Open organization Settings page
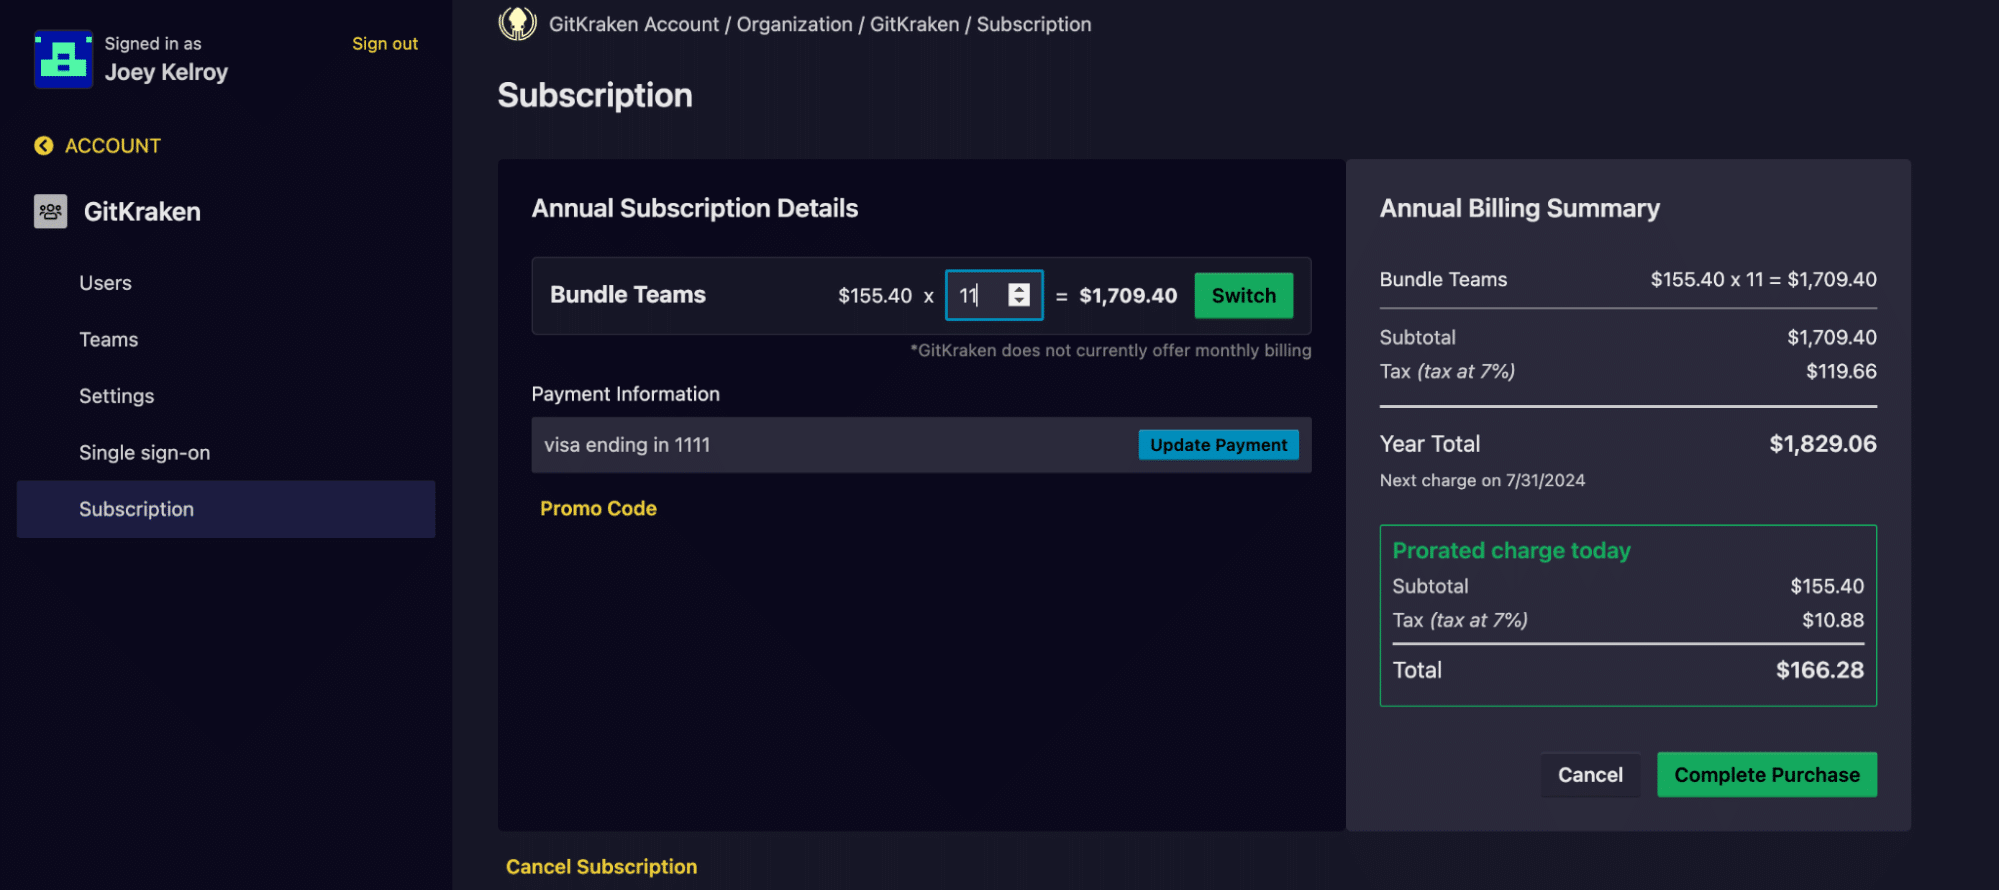The width and height of the screenshot is (1999, 891). (116, 396)
